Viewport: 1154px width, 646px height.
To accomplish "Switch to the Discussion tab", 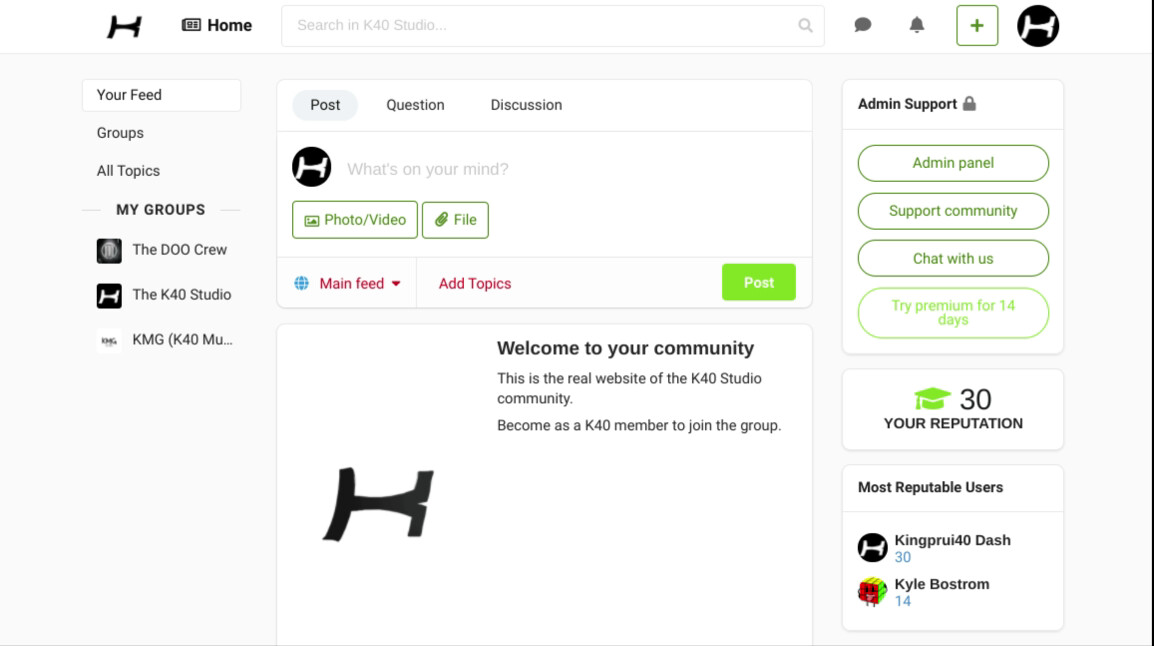I will pyautogui.click(x=526, y=105).
